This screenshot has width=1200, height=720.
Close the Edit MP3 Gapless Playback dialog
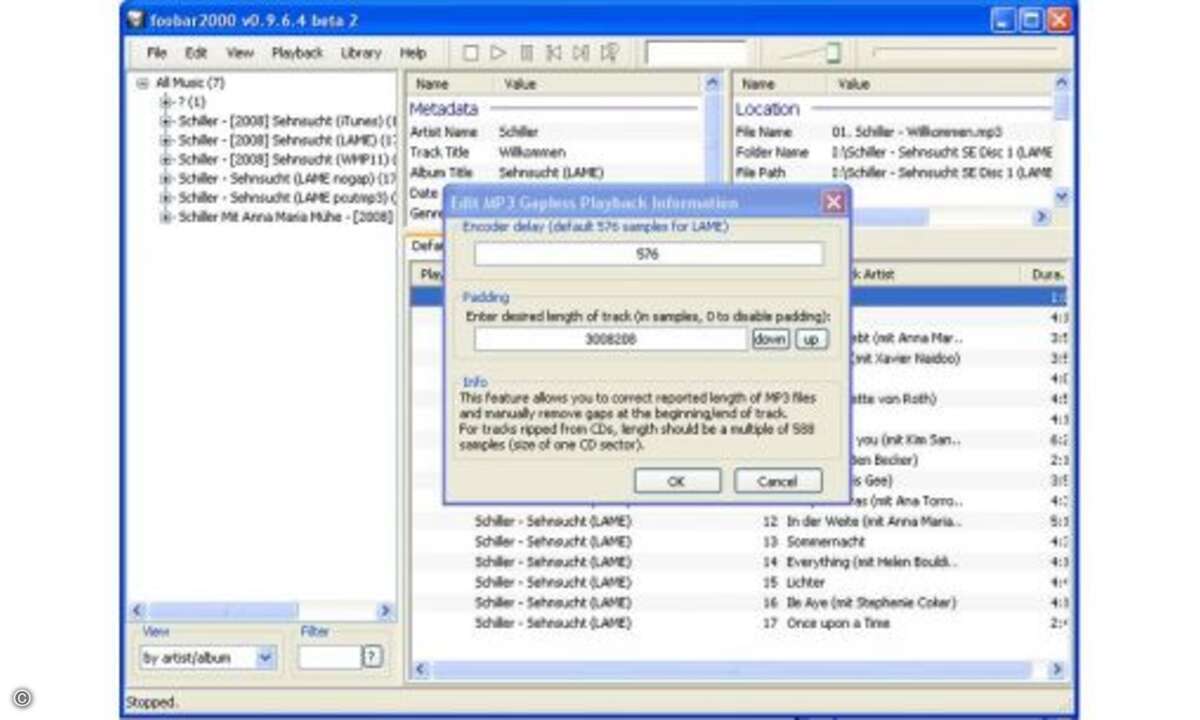pyautogui.click(x=833, y=202)
